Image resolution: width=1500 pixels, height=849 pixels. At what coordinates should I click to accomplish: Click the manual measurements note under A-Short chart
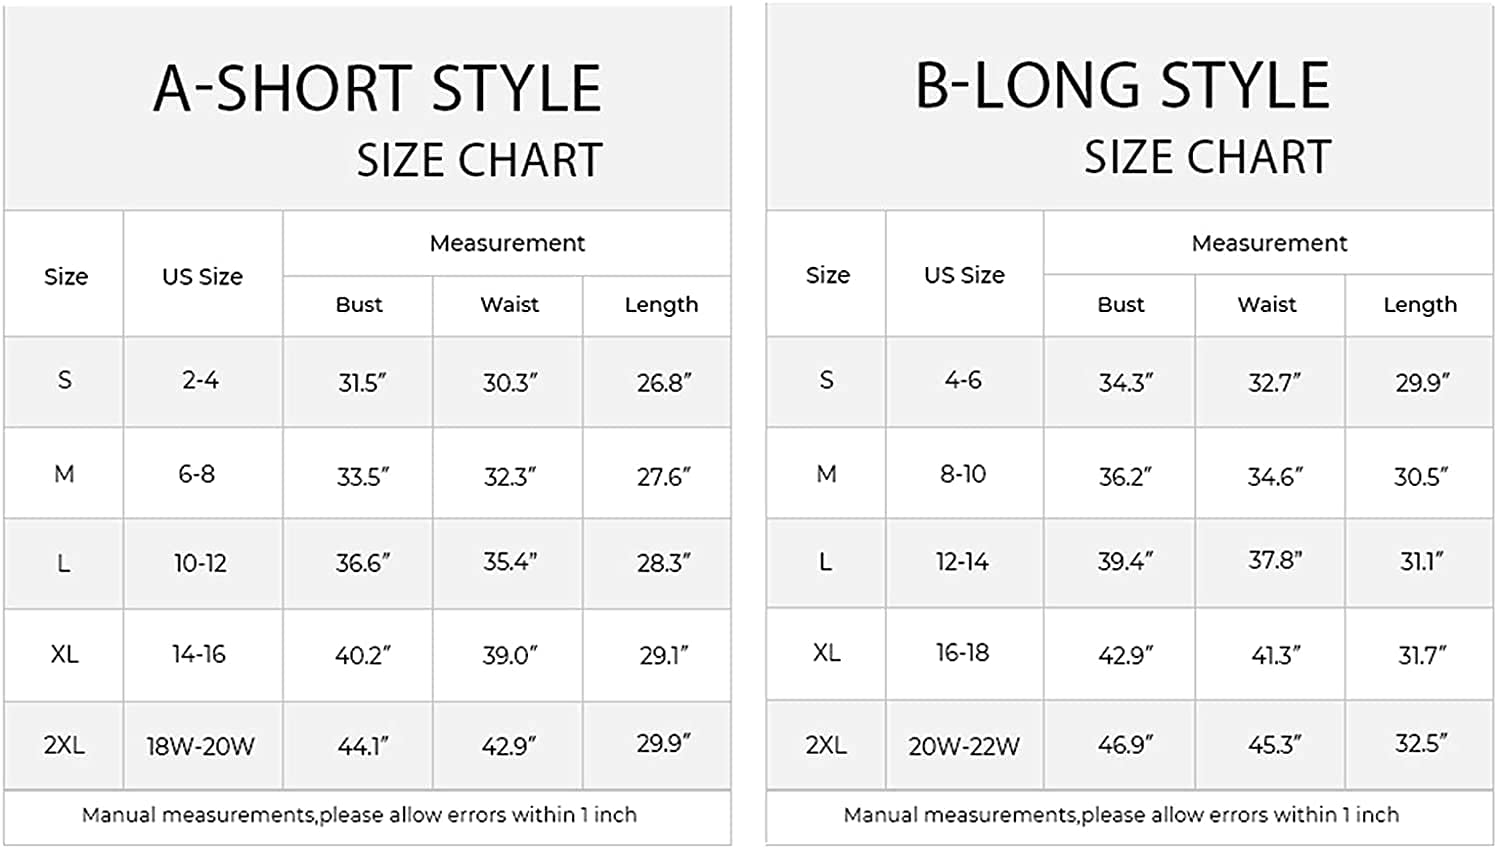tap(359, 815)
